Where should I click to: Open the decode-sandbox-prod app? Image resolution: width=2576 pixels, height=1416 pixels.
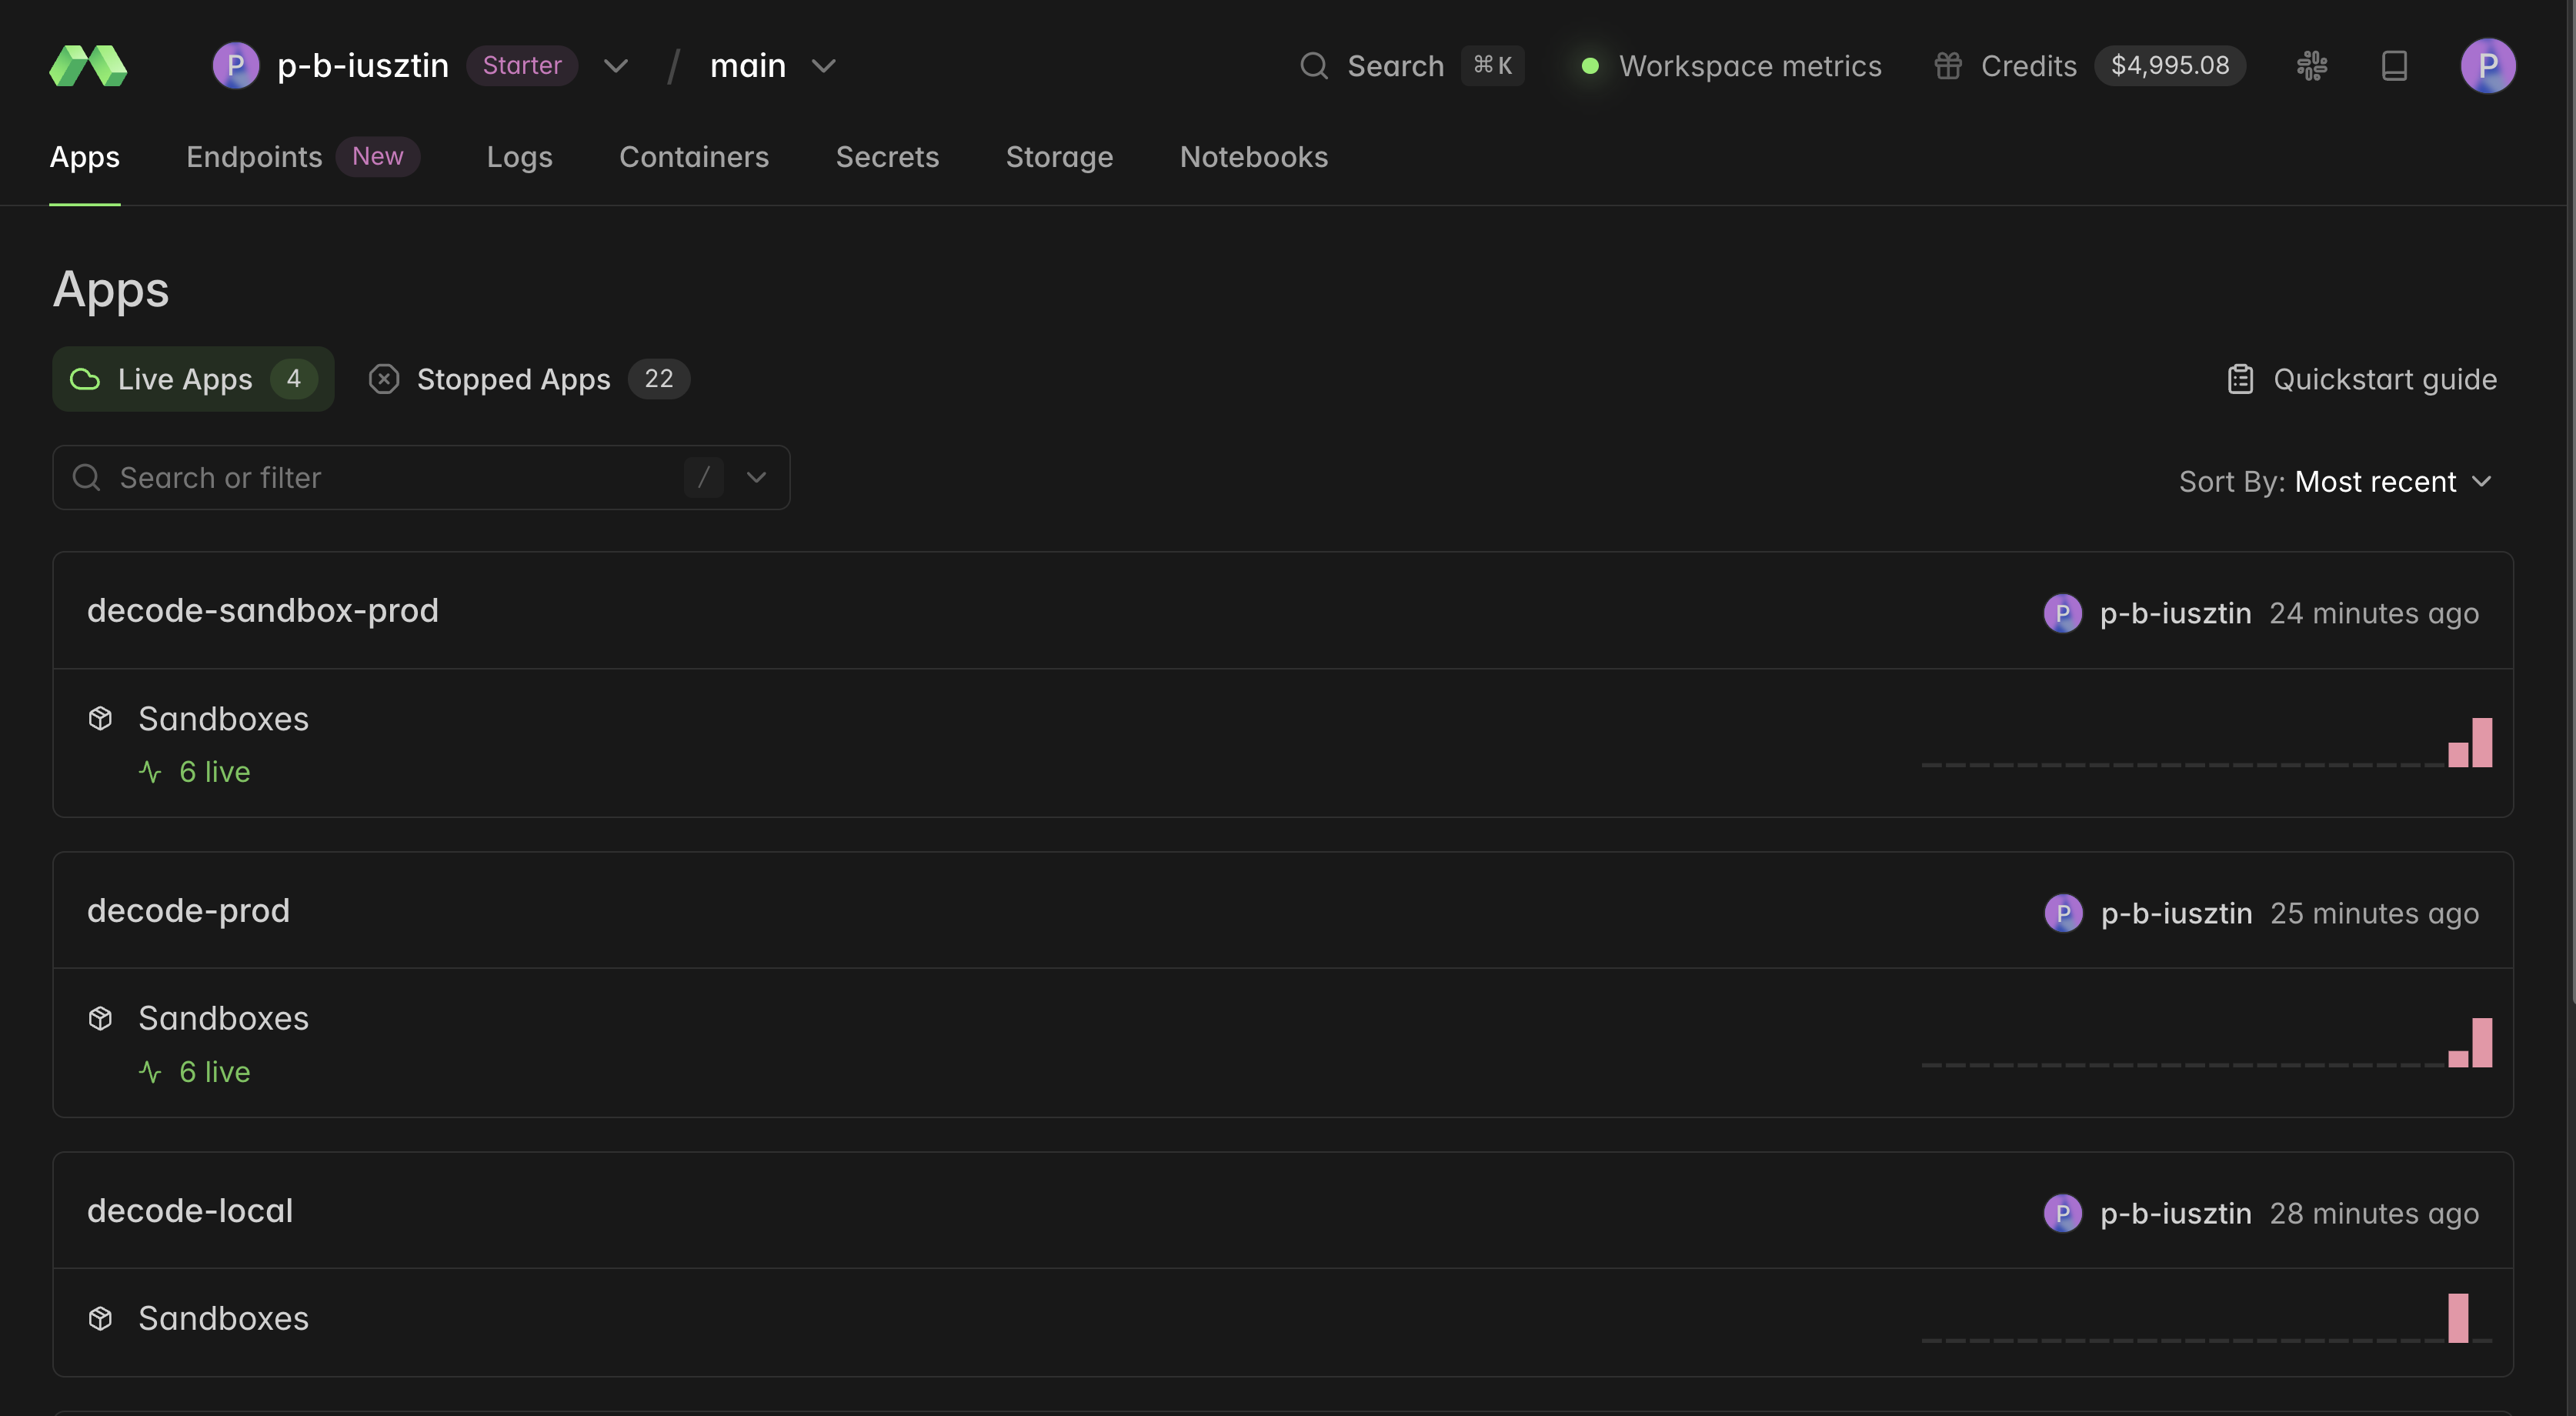coord(263,611)
